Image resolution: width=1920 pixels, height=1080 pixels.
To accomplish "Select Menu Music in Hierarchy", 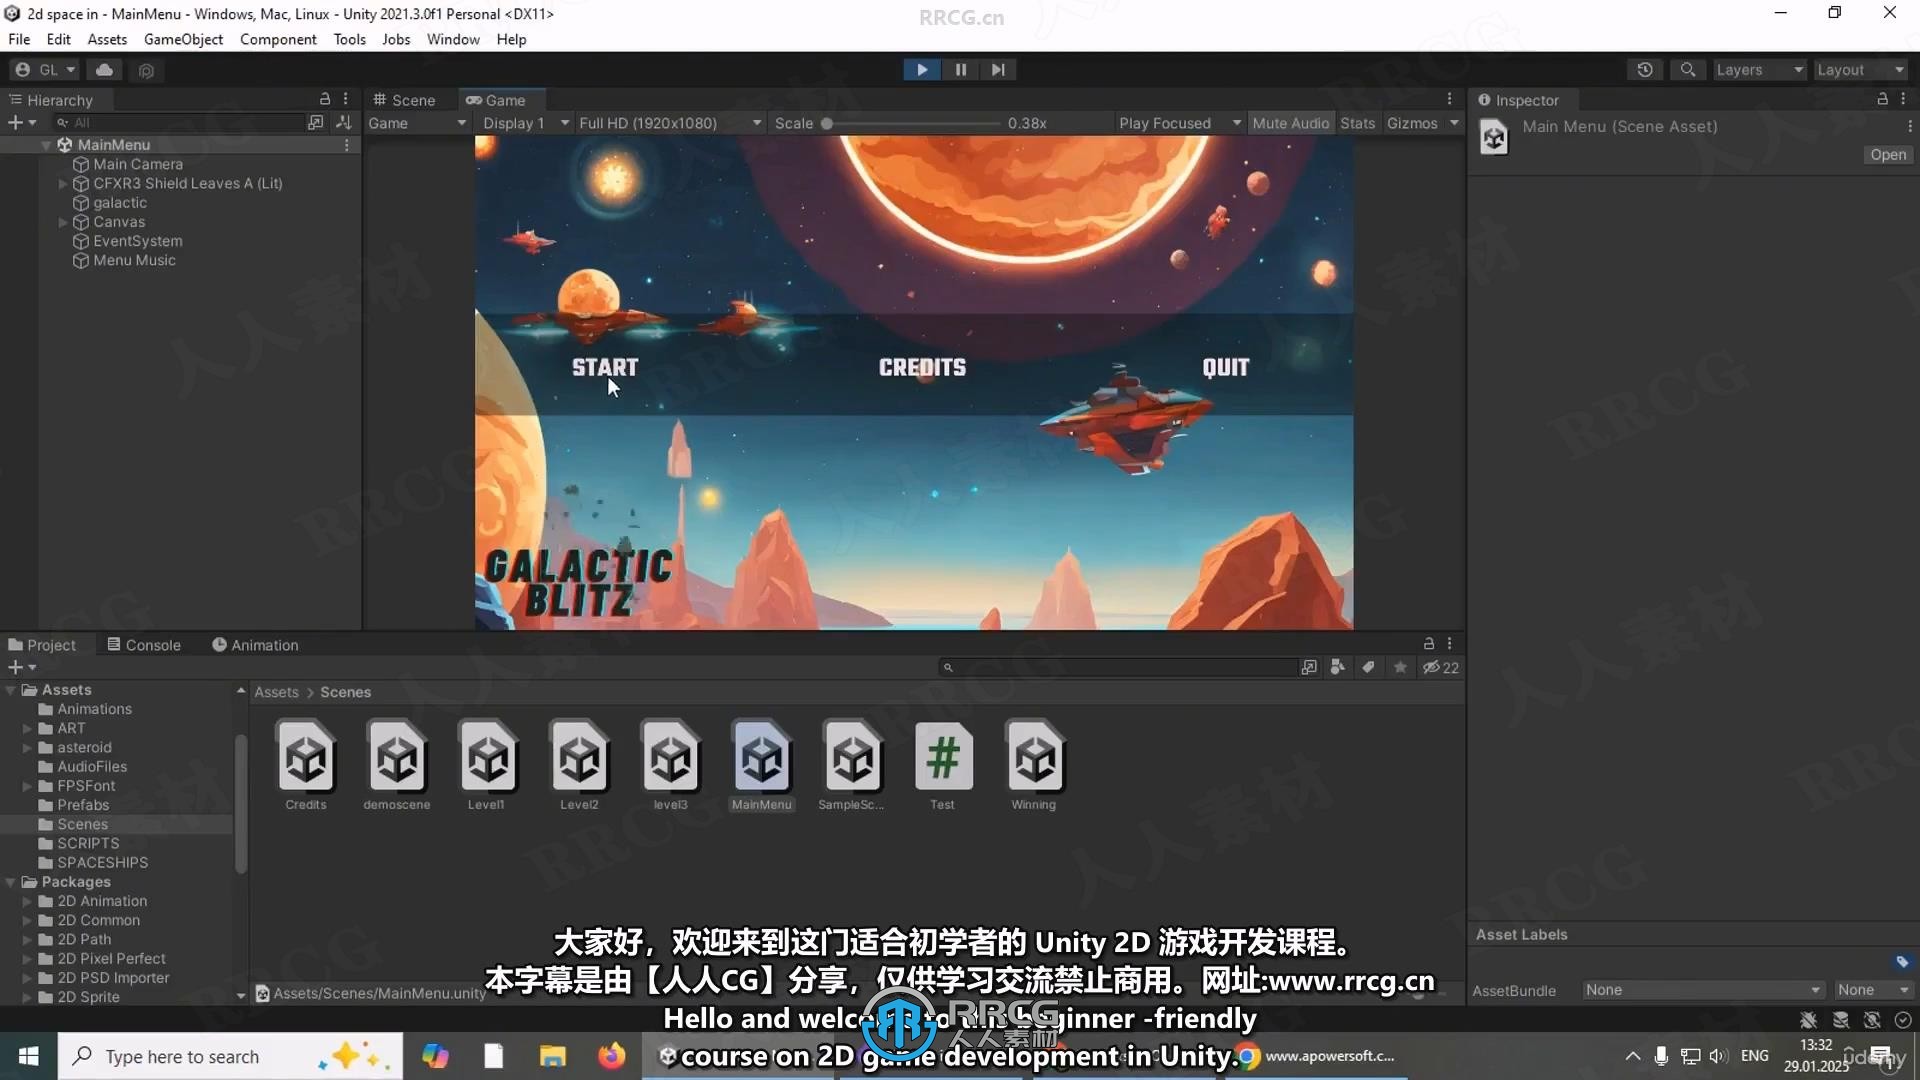I will pos(134,260).
